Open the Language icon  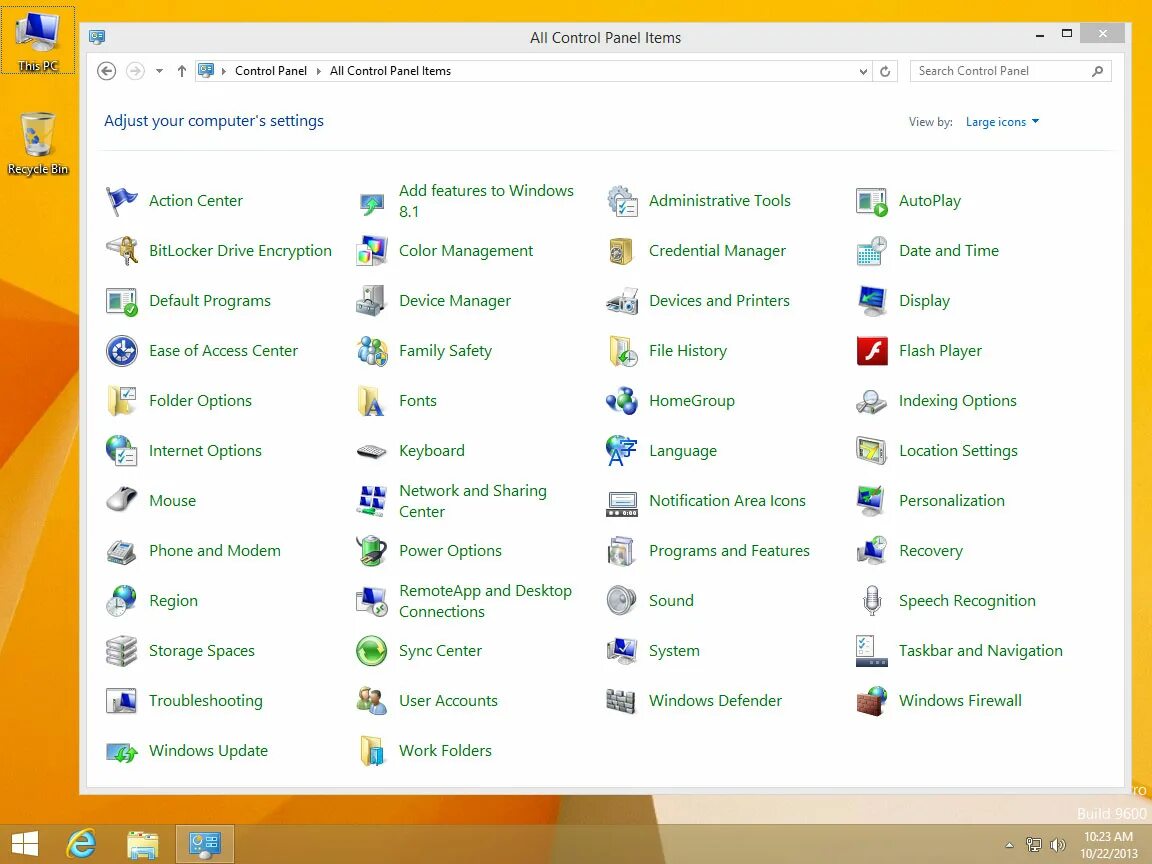[622, 450]
